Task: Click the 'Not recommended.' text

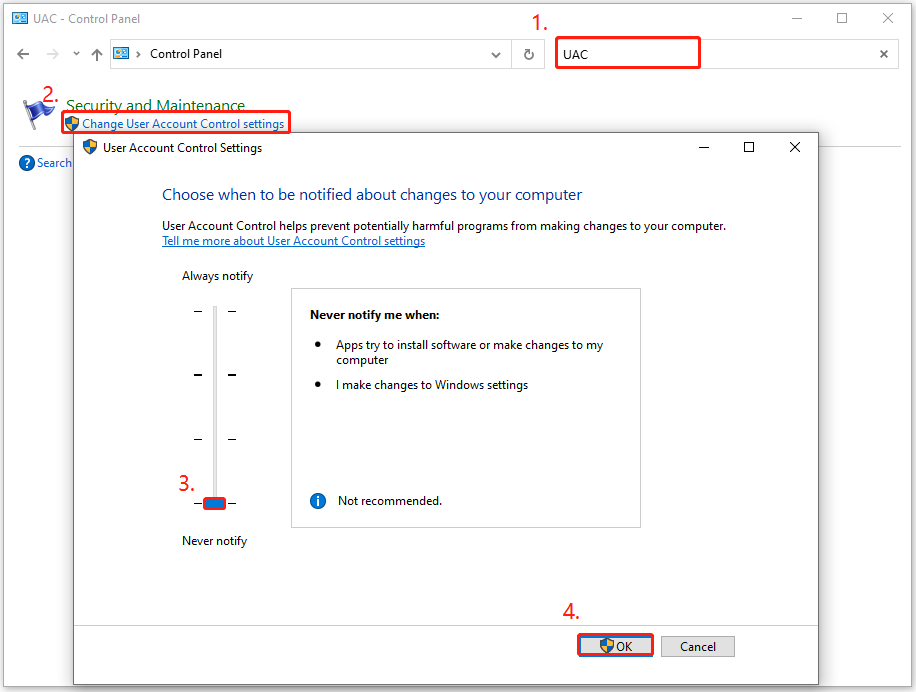Action: click(x=390, y=501)
